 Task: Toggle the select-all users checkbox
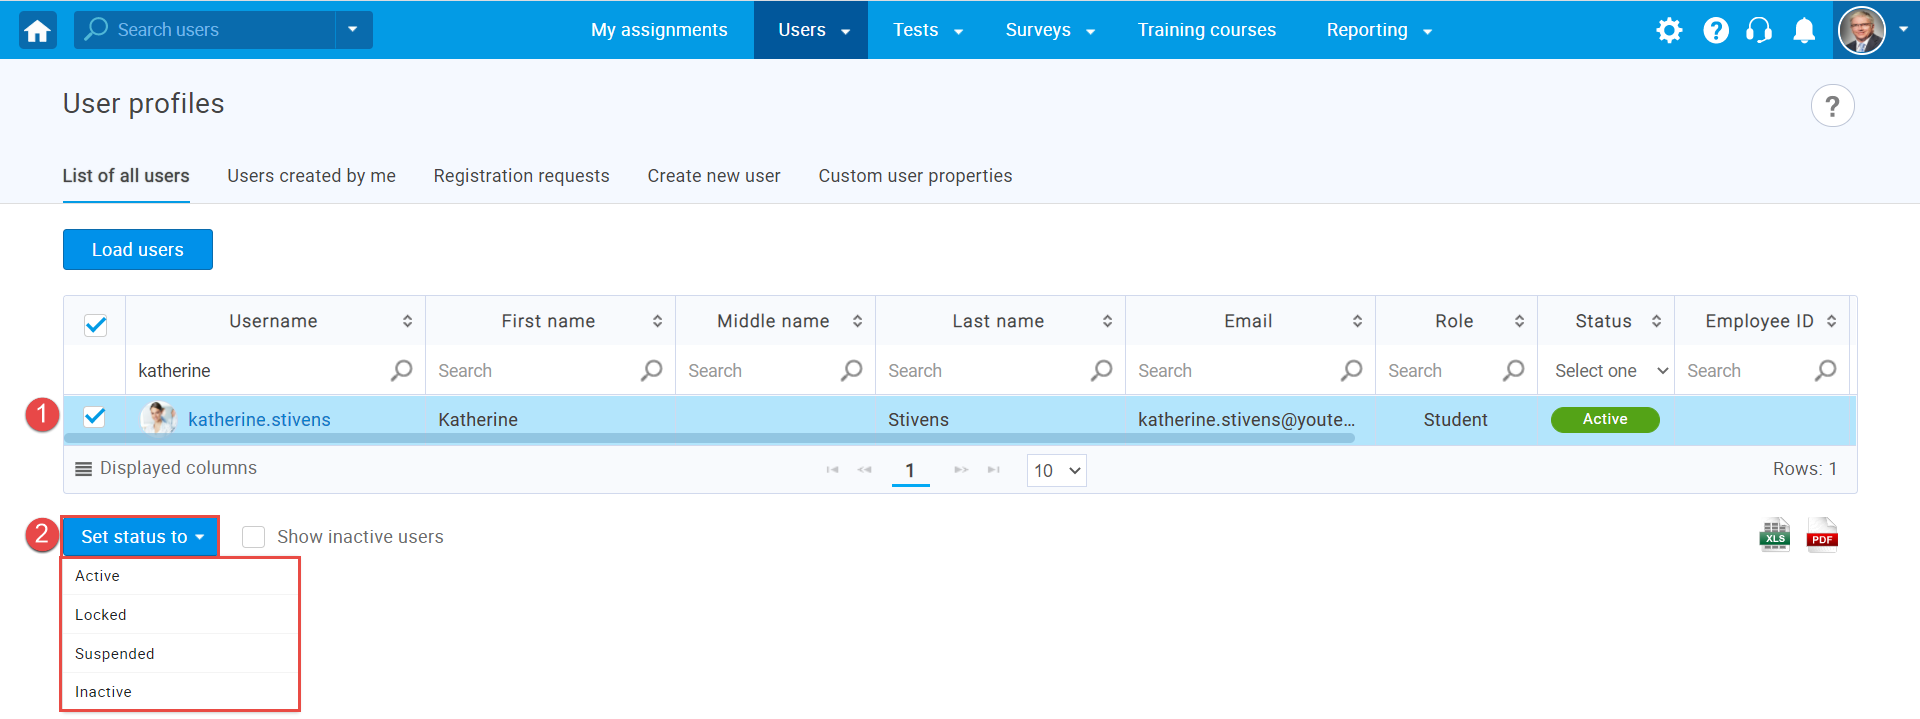96,325
